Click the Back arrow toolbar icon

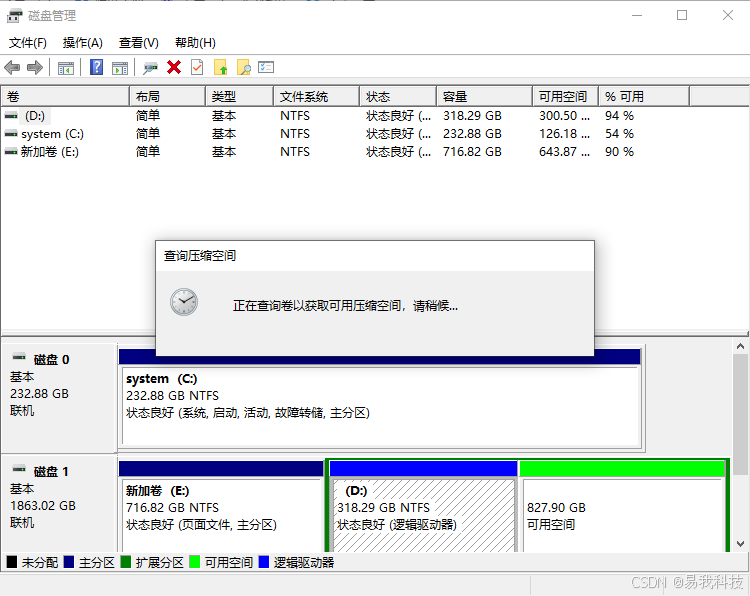(x=12, y=67)
